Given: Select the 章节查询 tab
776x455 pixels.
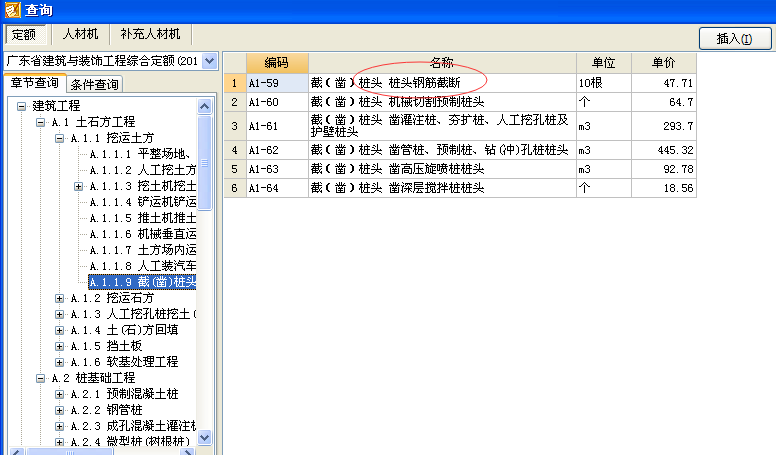Looking at the screenshot, I should [35, 83].
